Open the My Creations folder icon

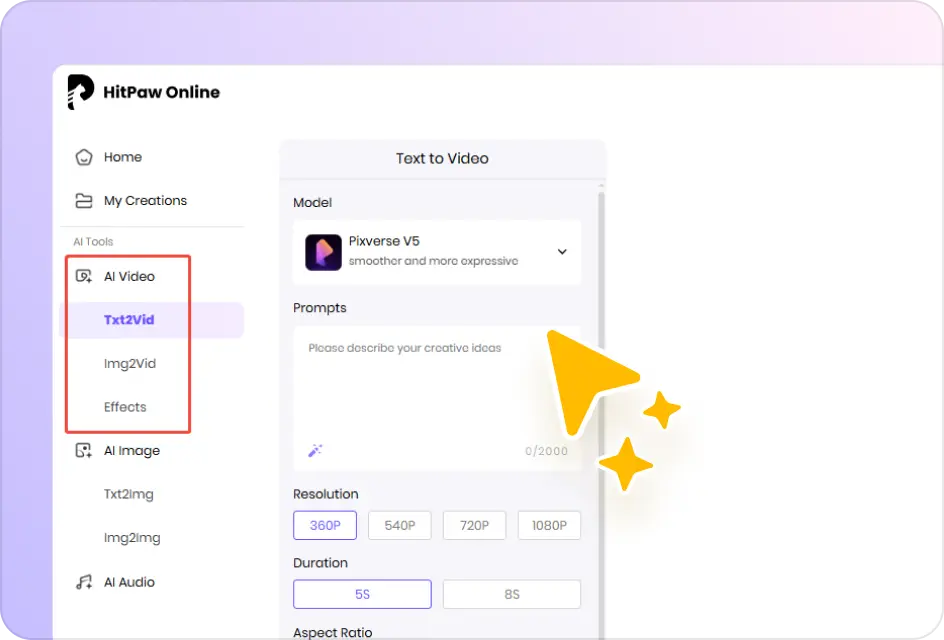84,200
